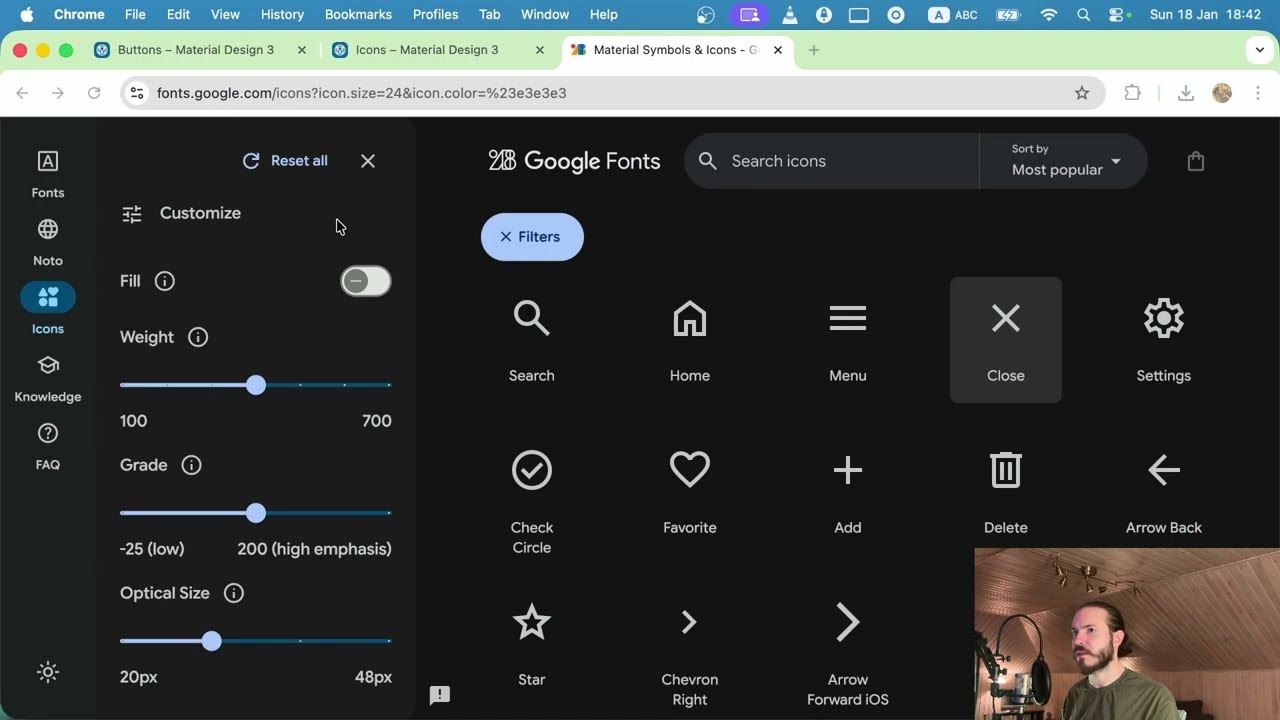Click the Weight slider handle

click(x=256, y=385)
